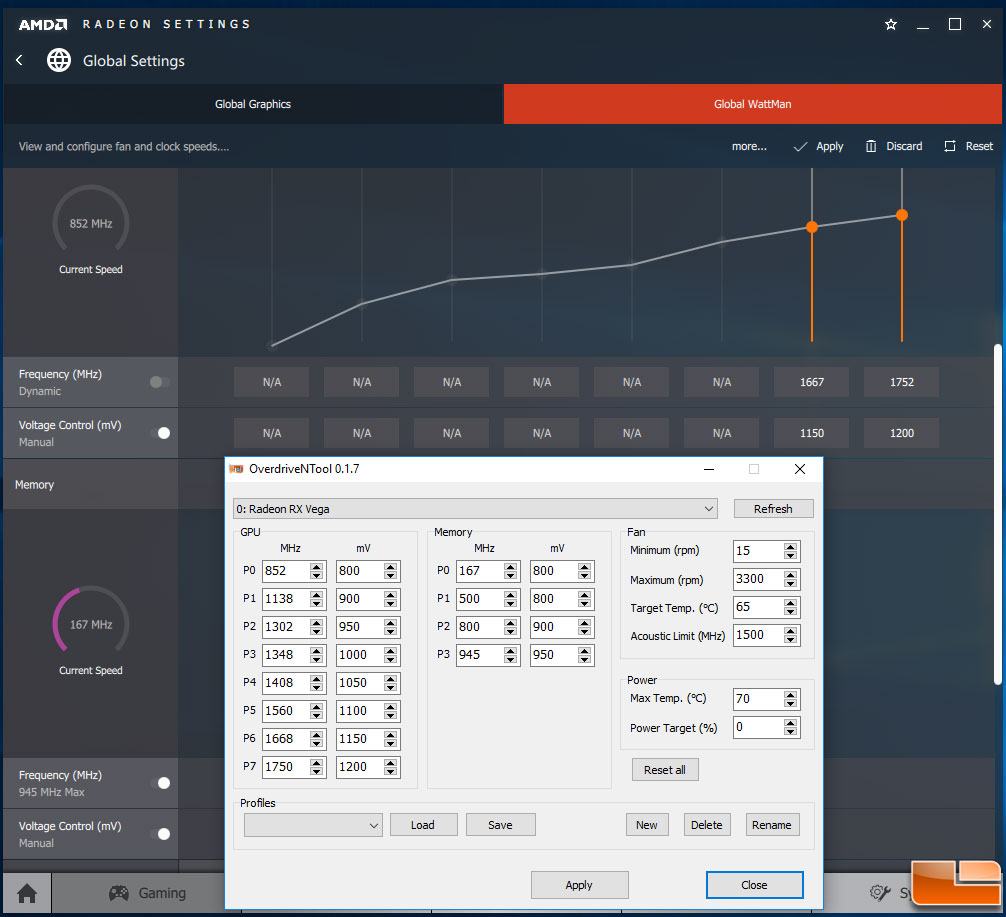Click the more... option in WattMan
Screen dimensions: 1006x917
[x=749, y=146]
